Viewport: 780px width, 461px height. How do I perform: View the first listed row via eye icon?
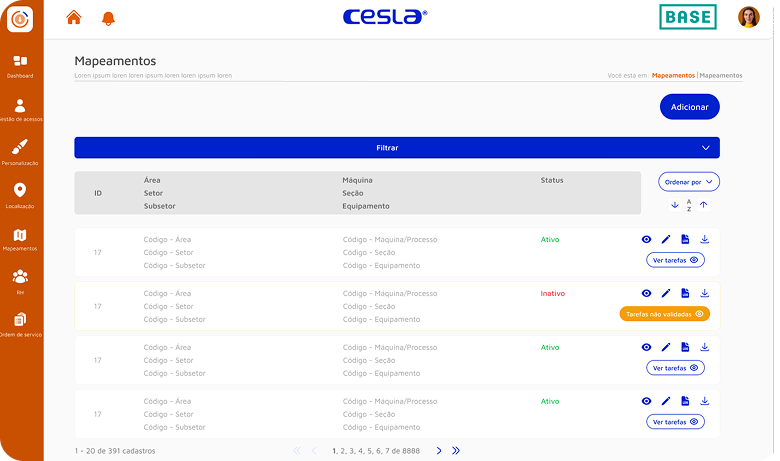646,240
